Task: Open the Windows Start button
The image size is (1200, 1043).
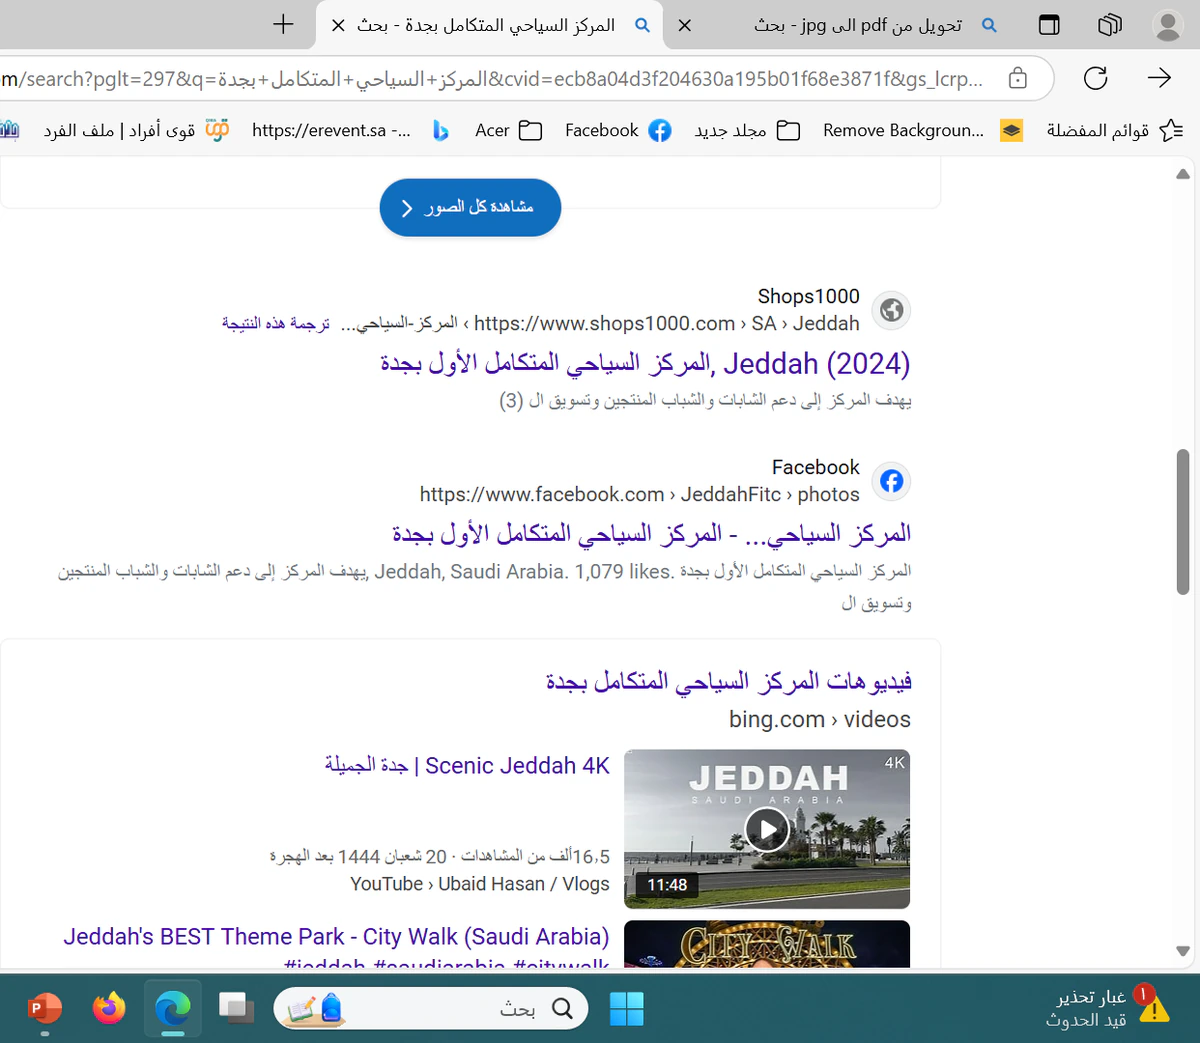Action: 627,1008
